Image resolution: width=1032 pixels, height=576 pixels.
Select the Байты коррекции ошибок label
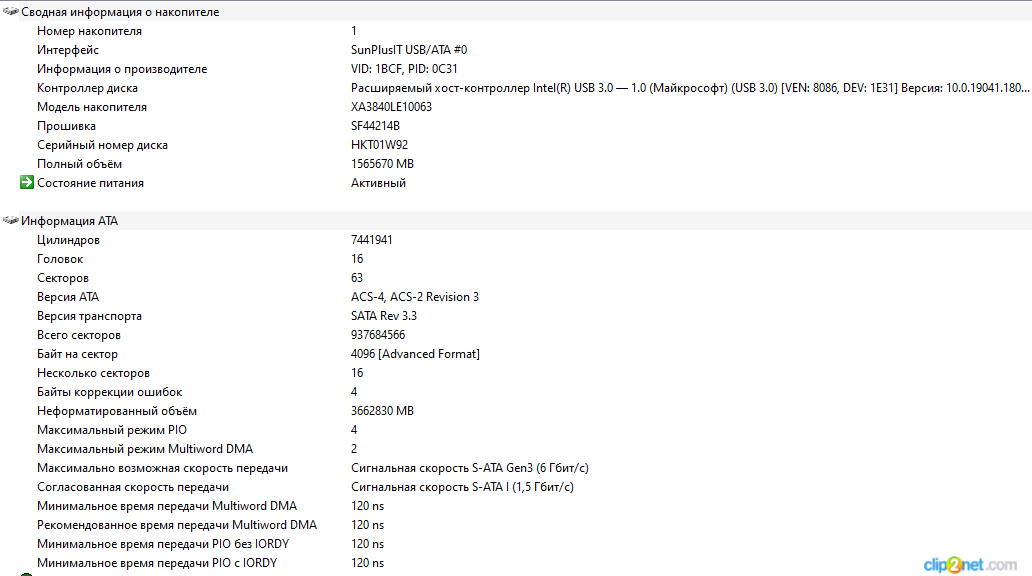(x=109, y=392)
